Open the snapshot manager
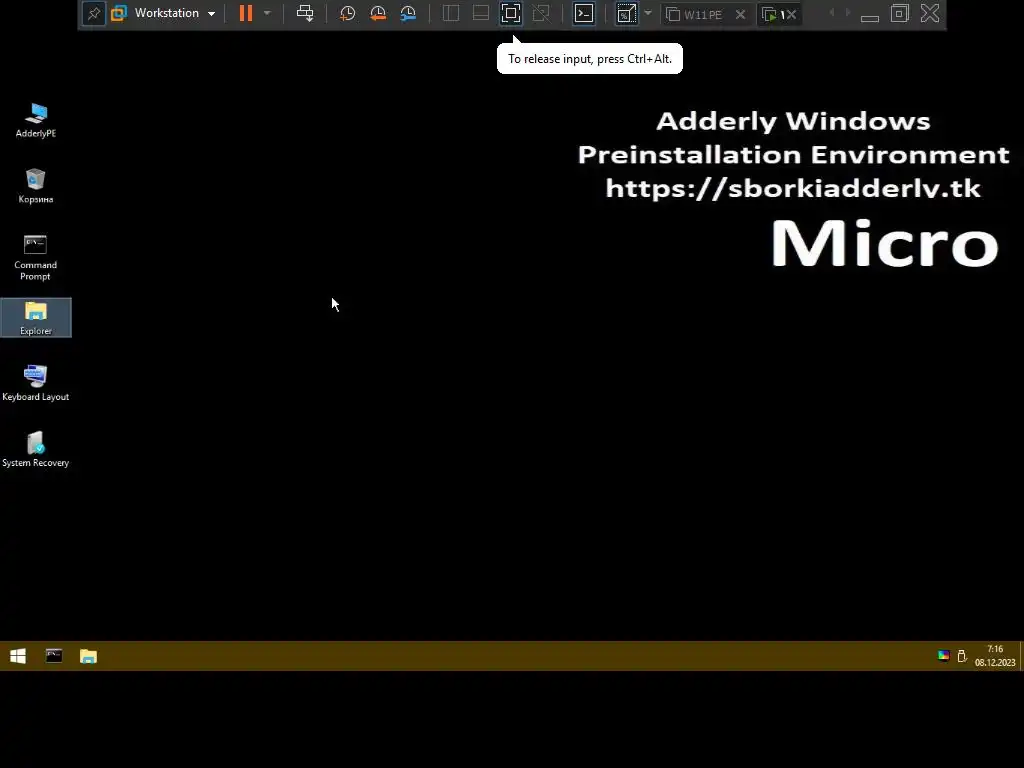 point(408,13)
